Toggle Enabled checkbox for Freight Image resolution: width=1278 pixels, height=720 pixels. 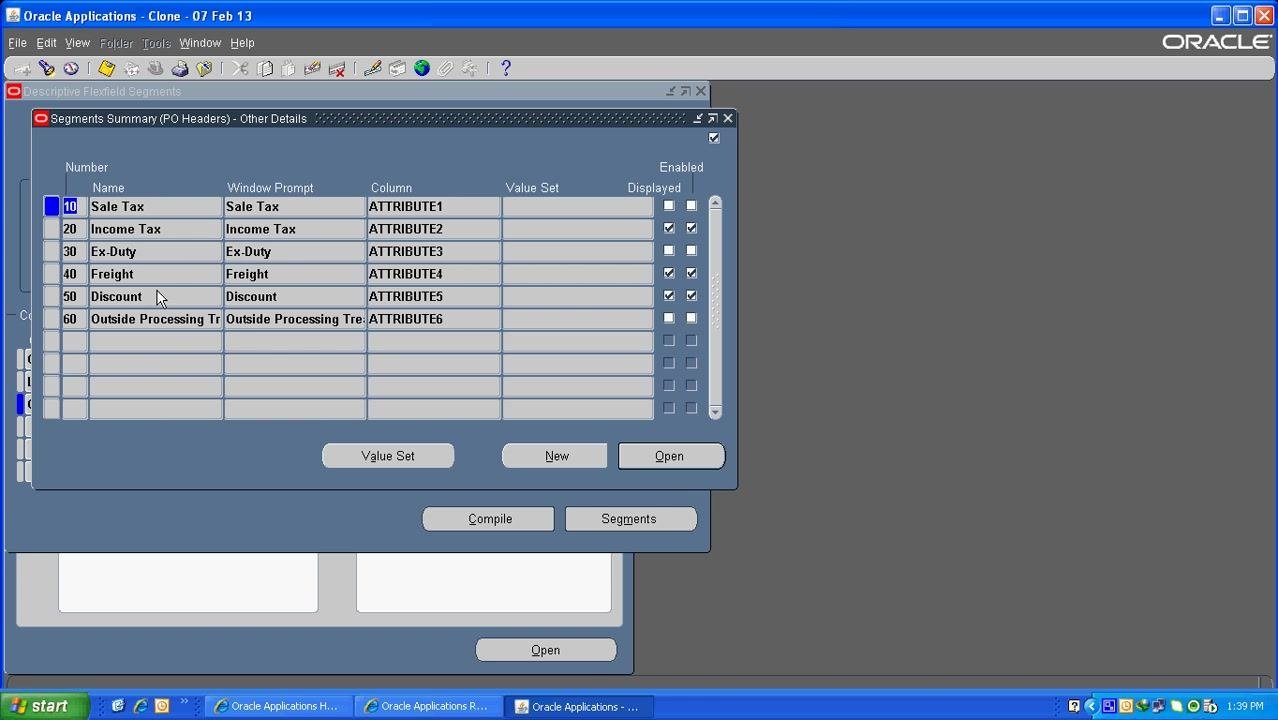pyautogui.click(x=691, y=273)
